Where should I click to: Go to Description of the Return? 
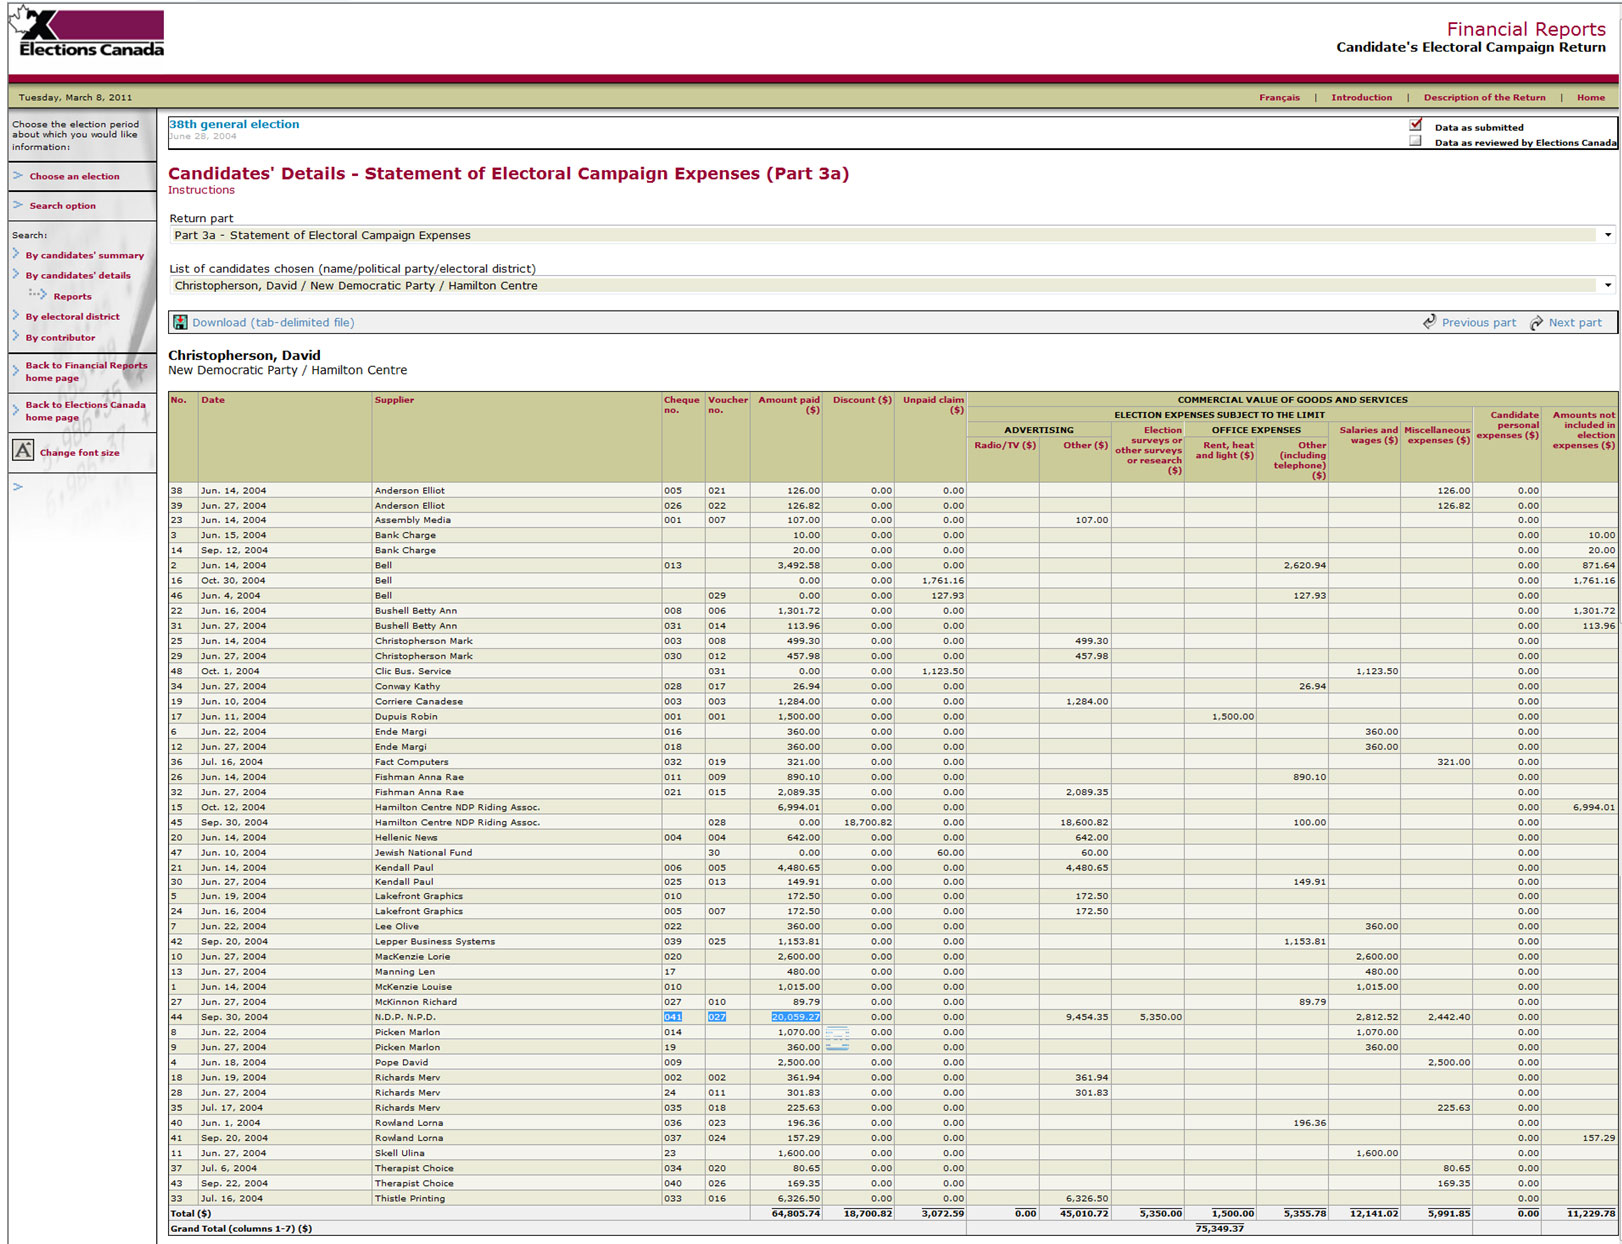pos(1484,98)
